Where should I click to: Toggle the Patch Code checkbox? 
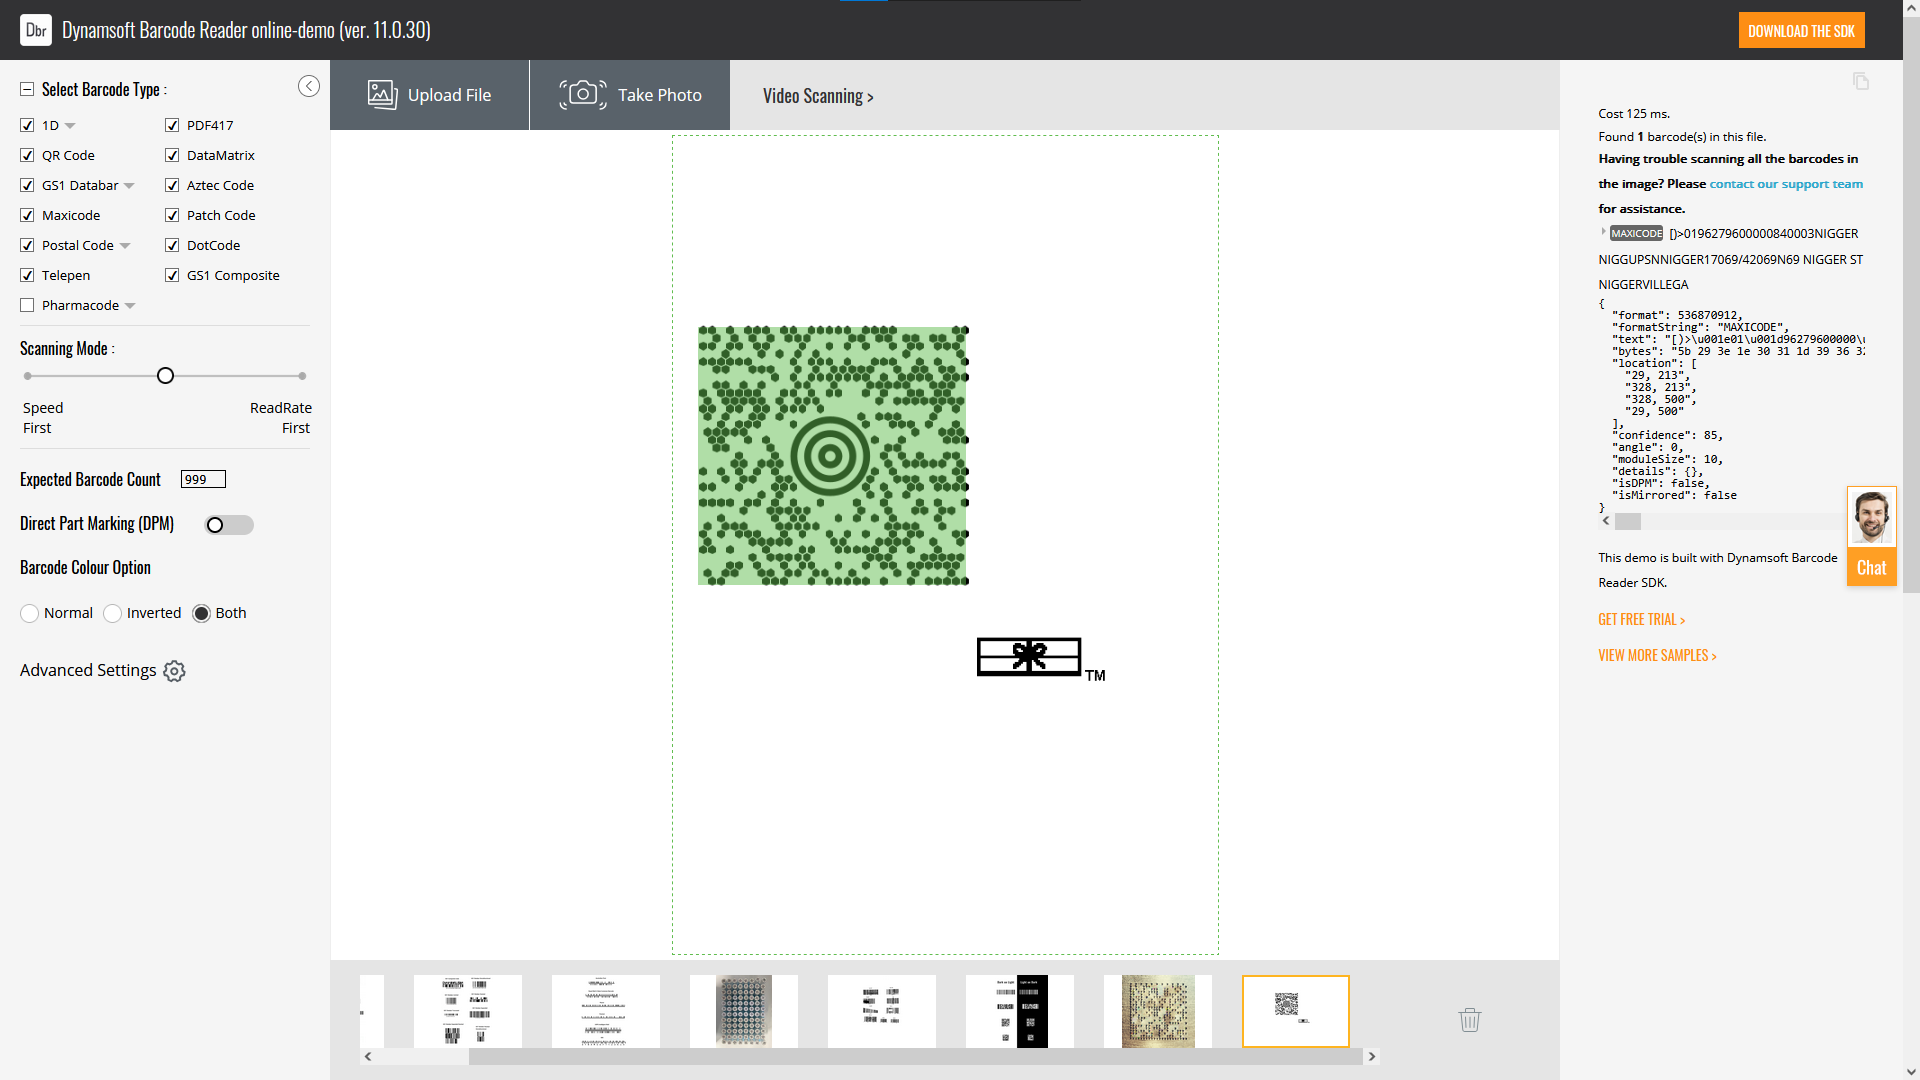pyautogui.click(x=172, y=215)
